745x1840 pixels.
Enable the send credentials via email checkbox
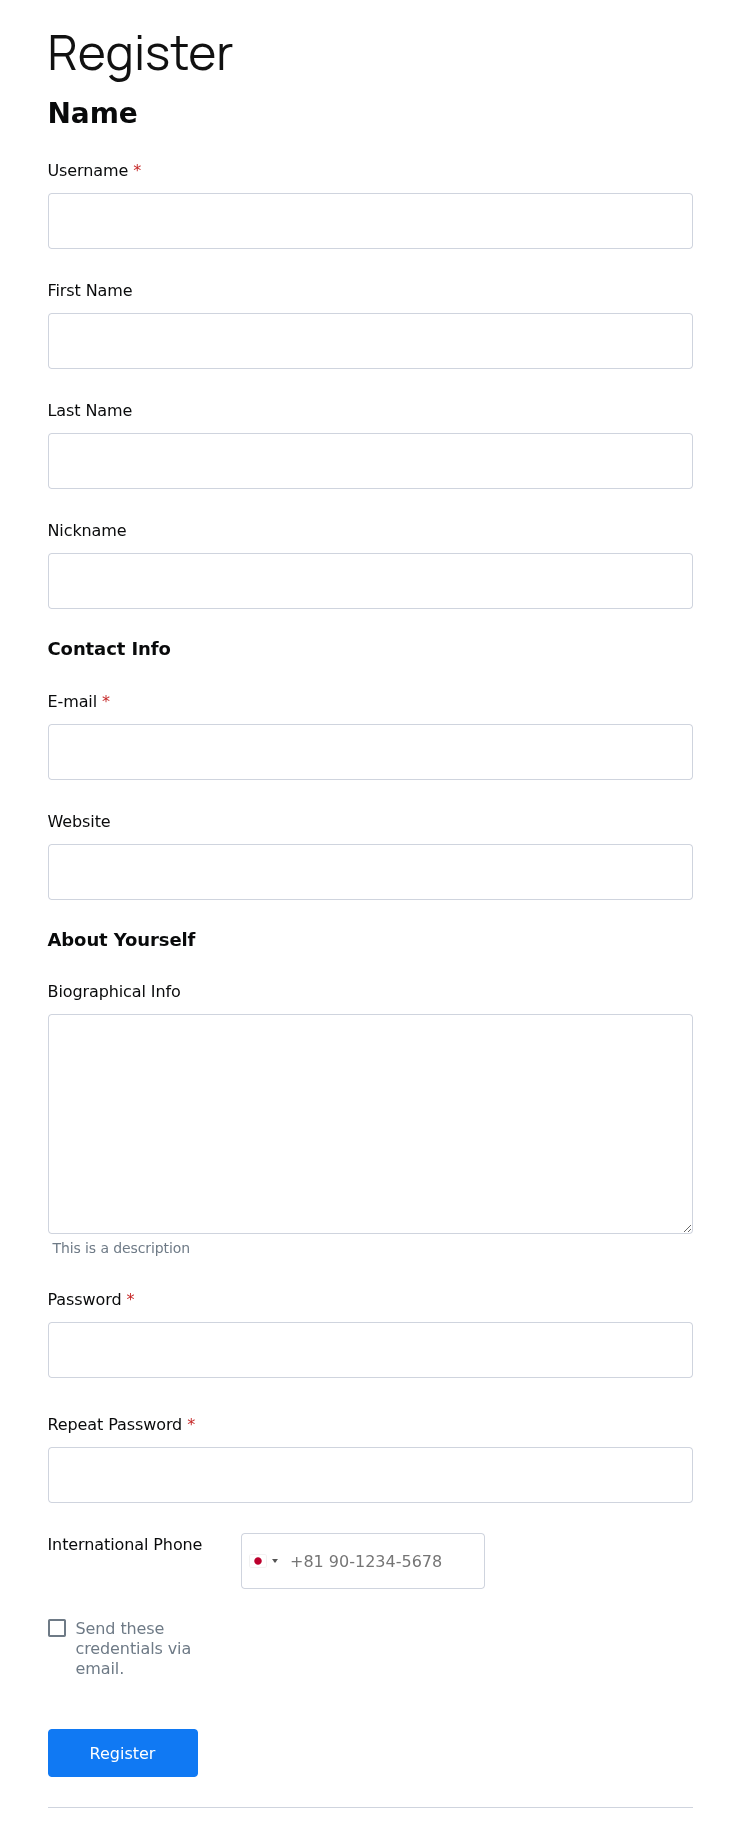point(57,1628)
